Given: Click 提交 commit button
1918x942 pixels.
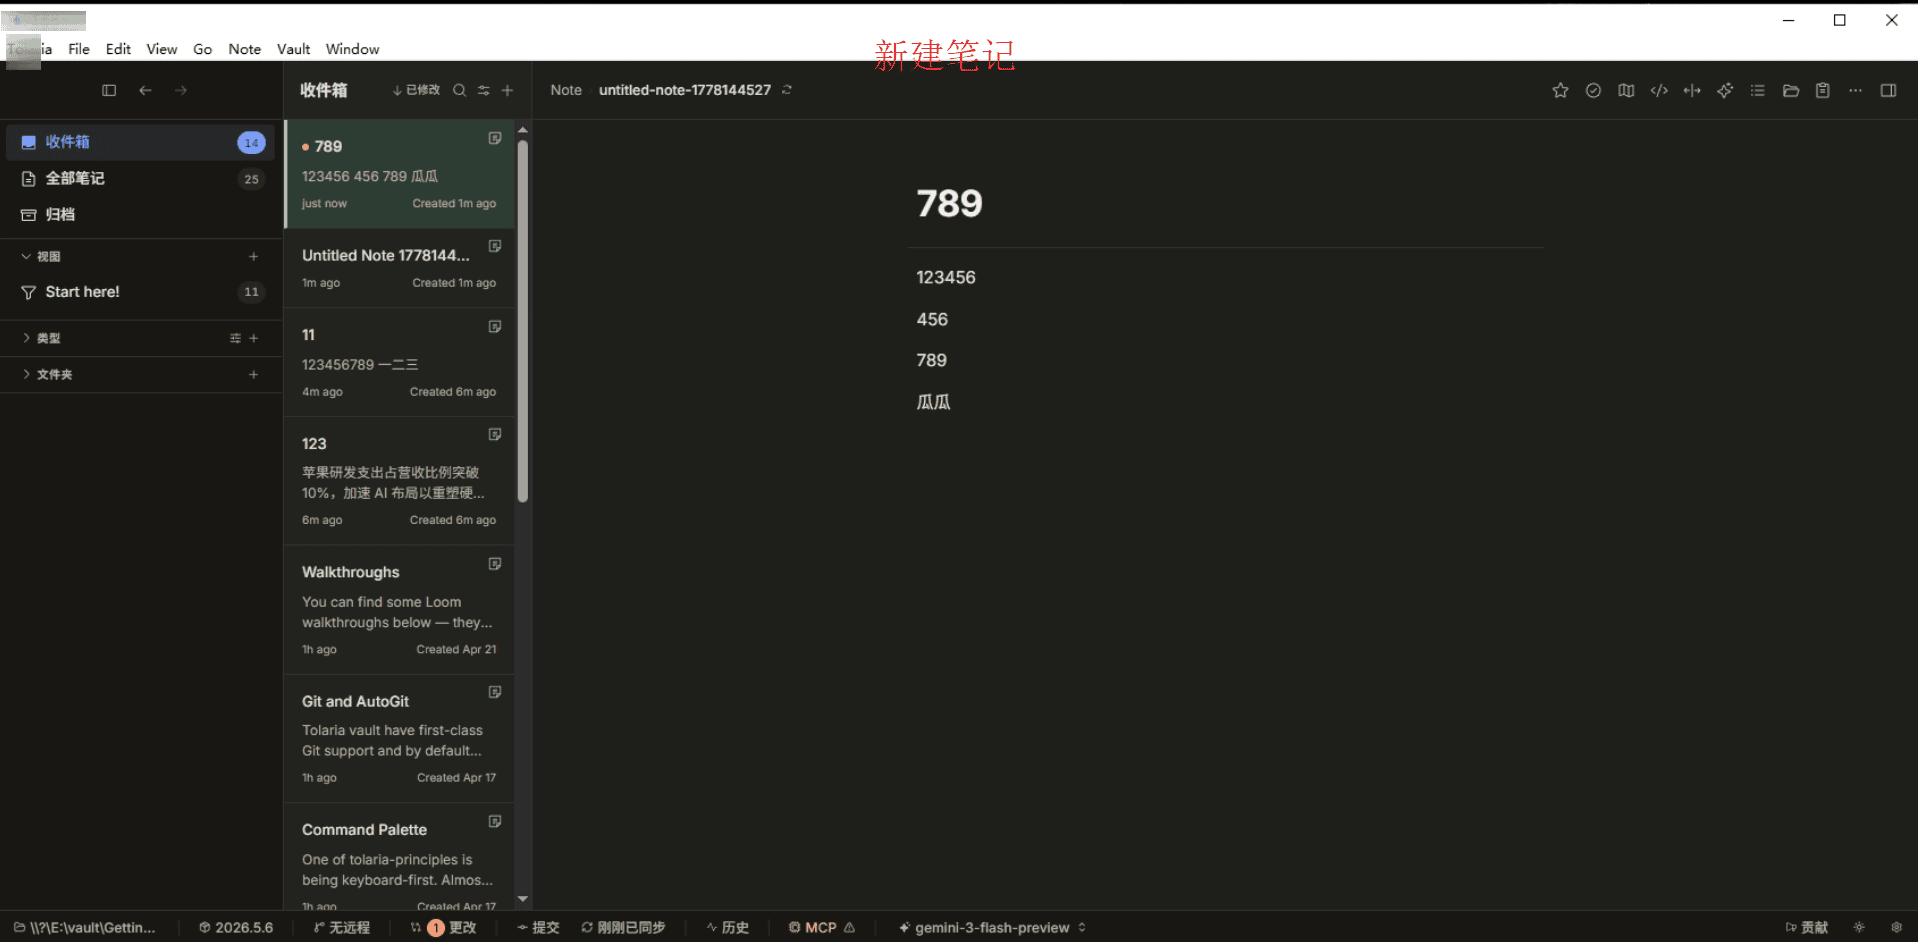Looking at the screenshot, I should (538, 928).
